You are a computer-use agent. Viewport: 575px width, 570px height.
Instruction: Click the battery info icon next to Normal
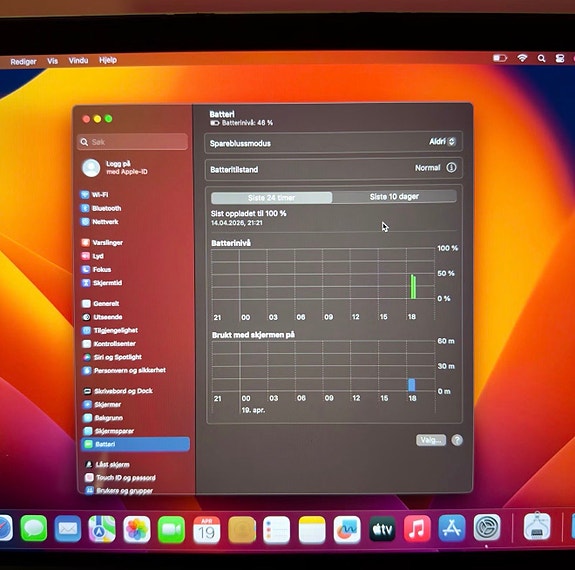451,168
